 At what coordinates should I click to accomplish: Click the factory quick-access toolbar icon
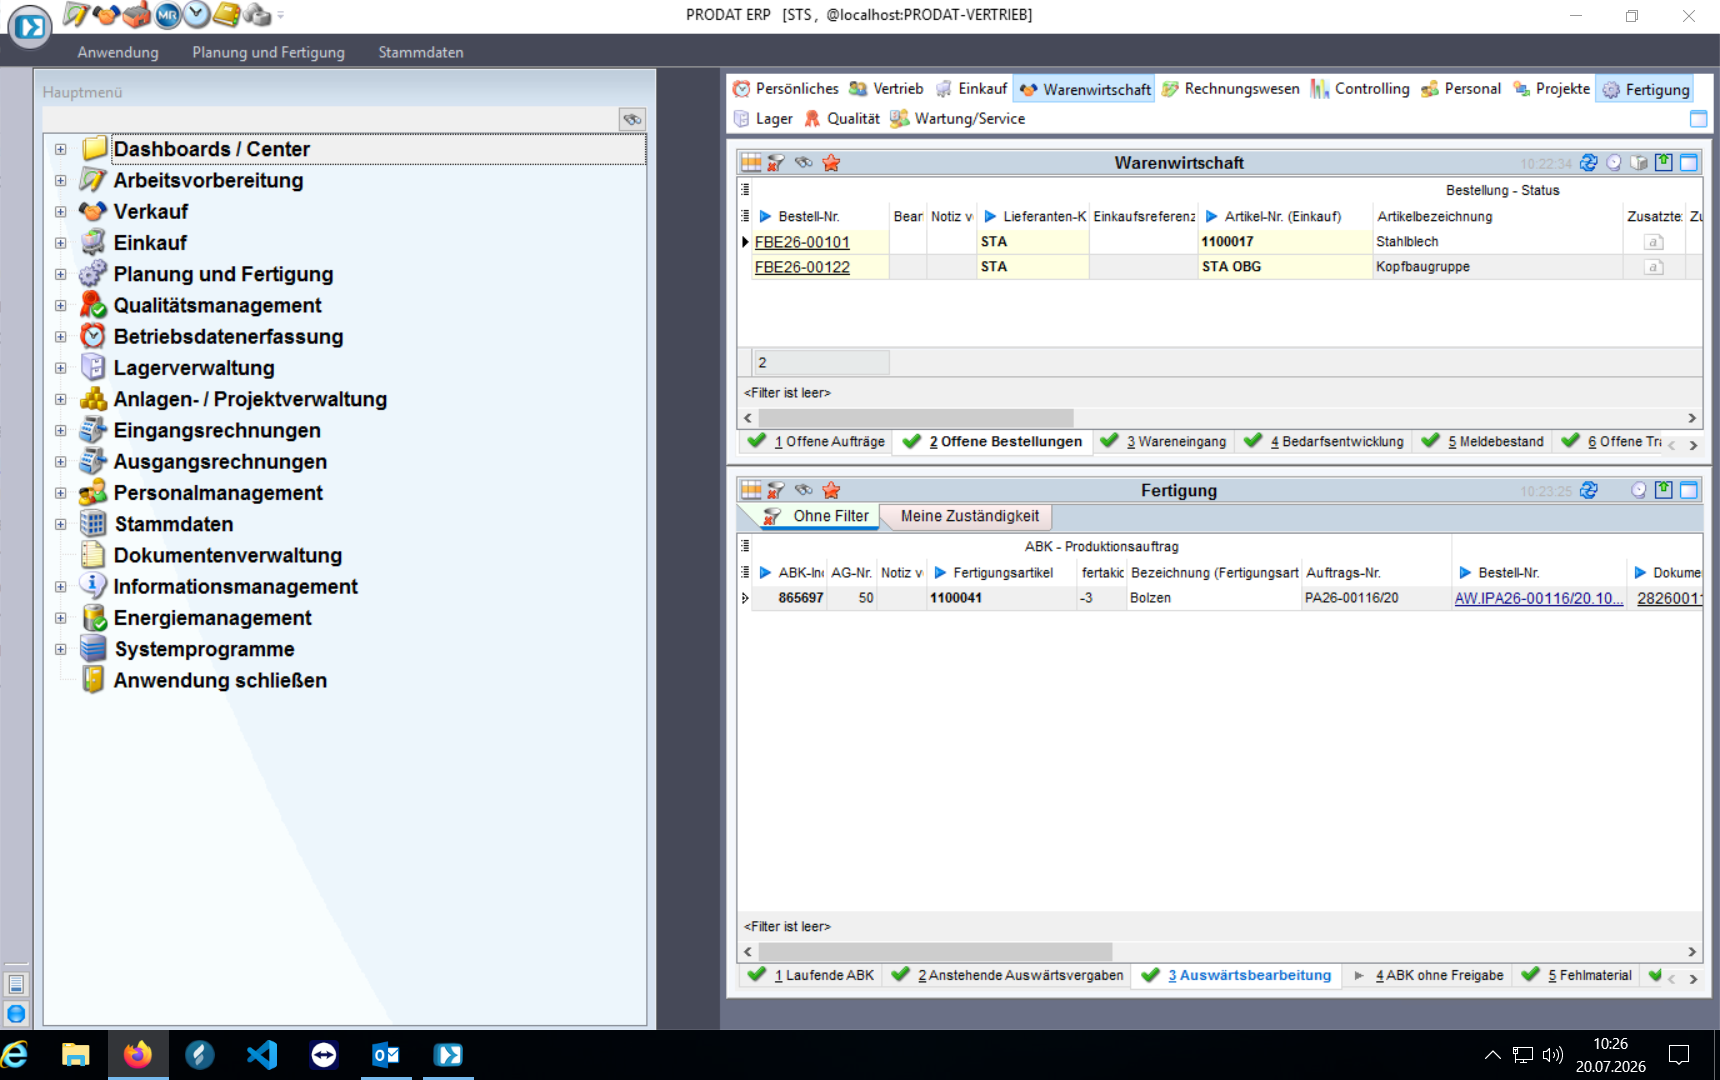click(137, 14)
